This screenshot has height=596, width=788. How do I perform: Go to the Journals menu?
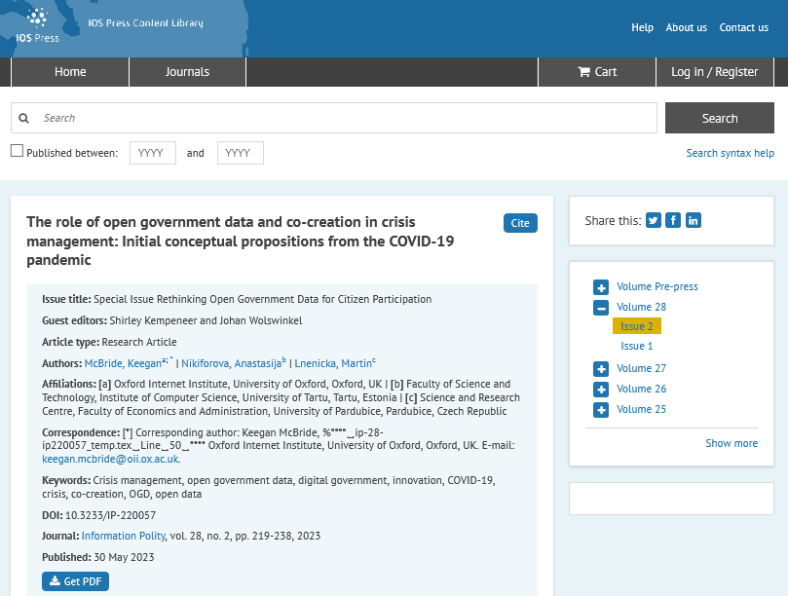(187, 72)
